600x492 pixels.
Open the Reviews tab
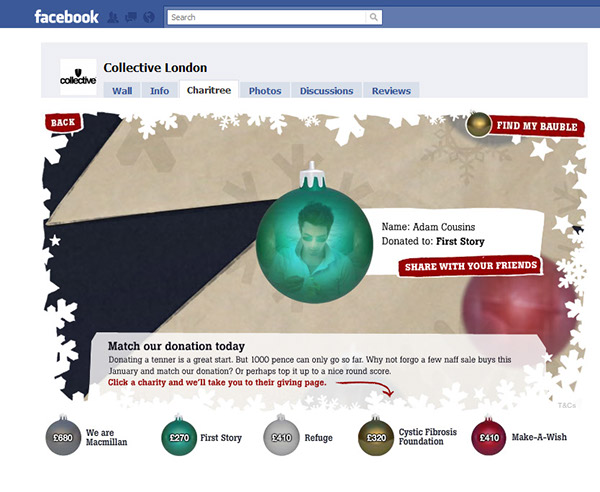[391, 91]
